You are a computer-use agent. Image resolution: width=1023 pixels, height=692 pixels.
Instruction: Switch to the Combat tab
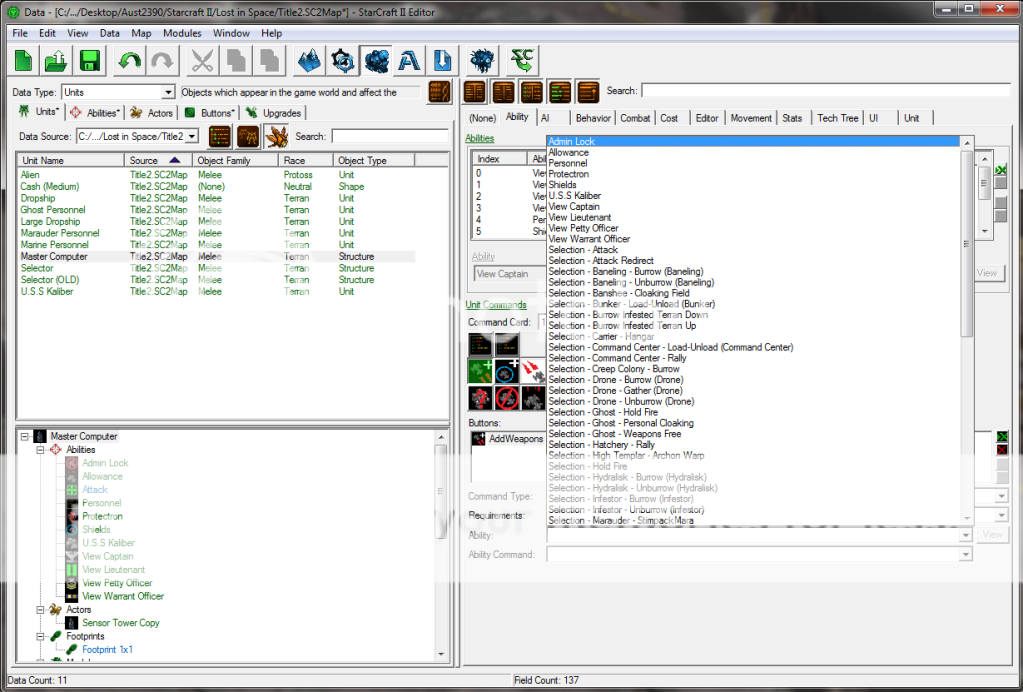635,118
